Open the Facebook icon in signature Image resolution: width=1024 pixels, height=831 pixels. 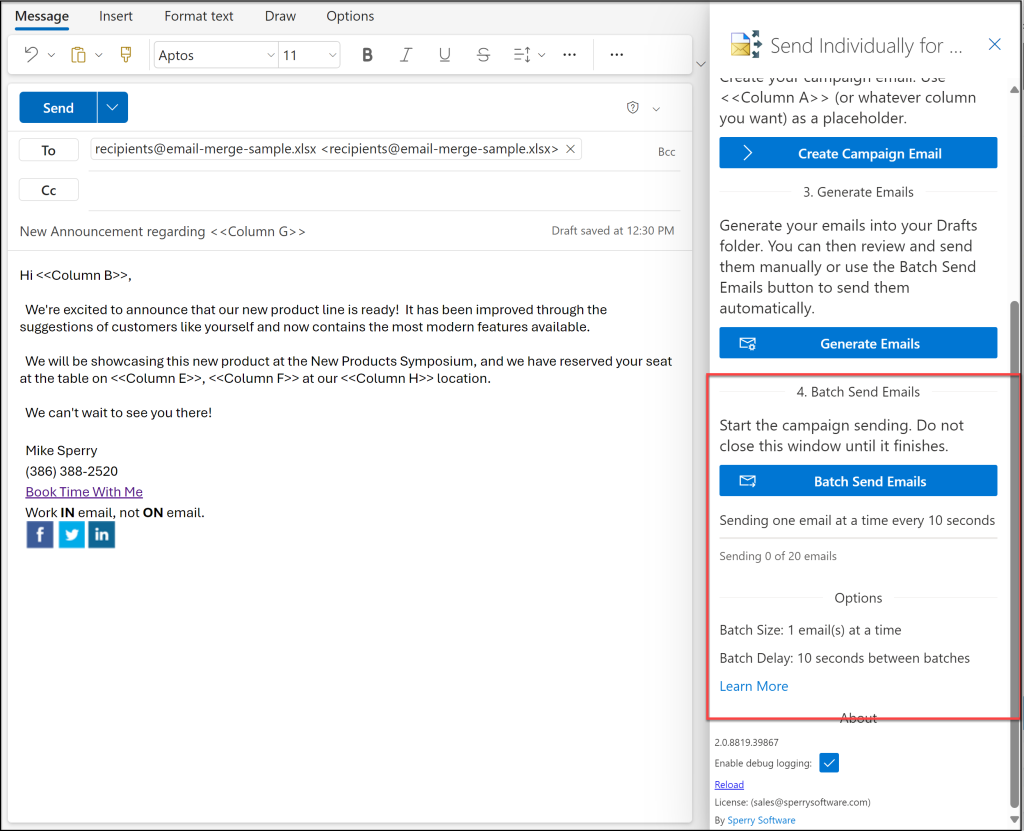click(40, 535)
